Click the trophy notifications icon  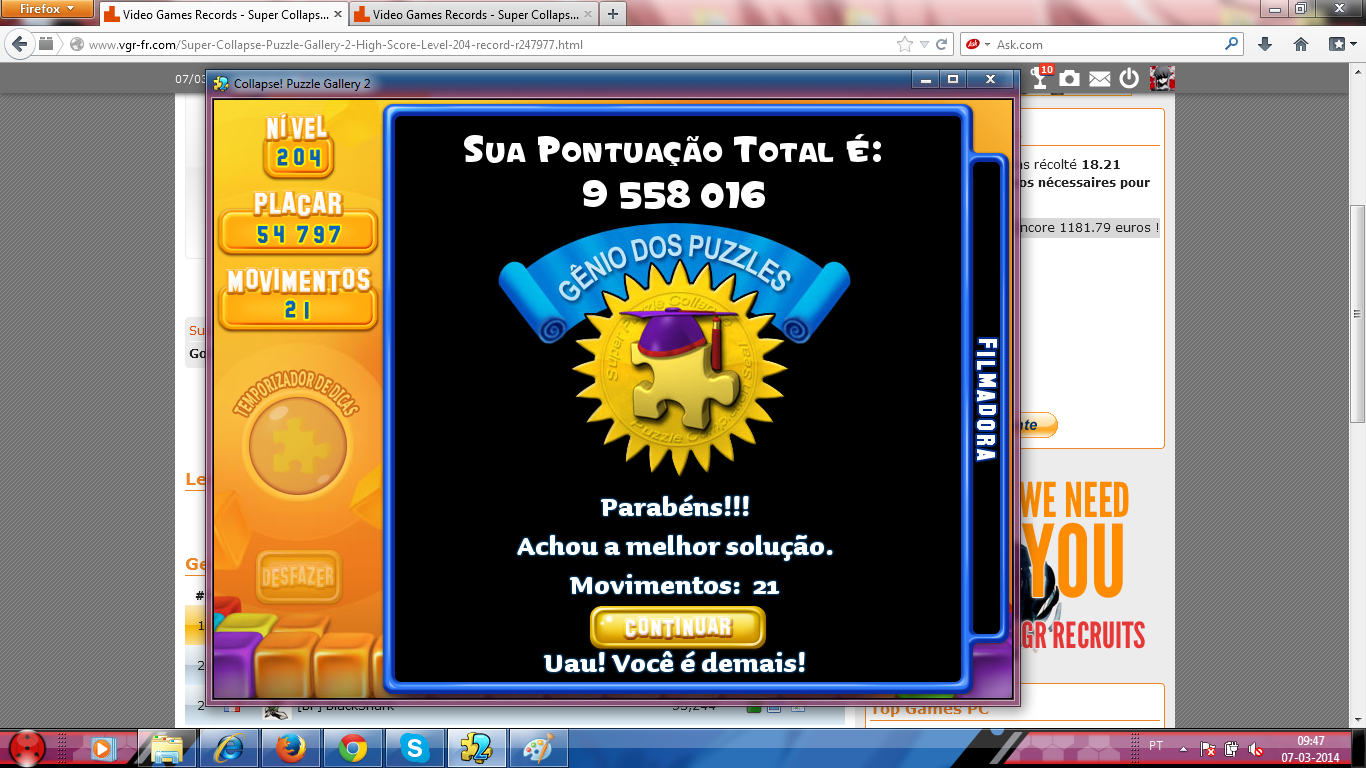[x=1041, y=78]
